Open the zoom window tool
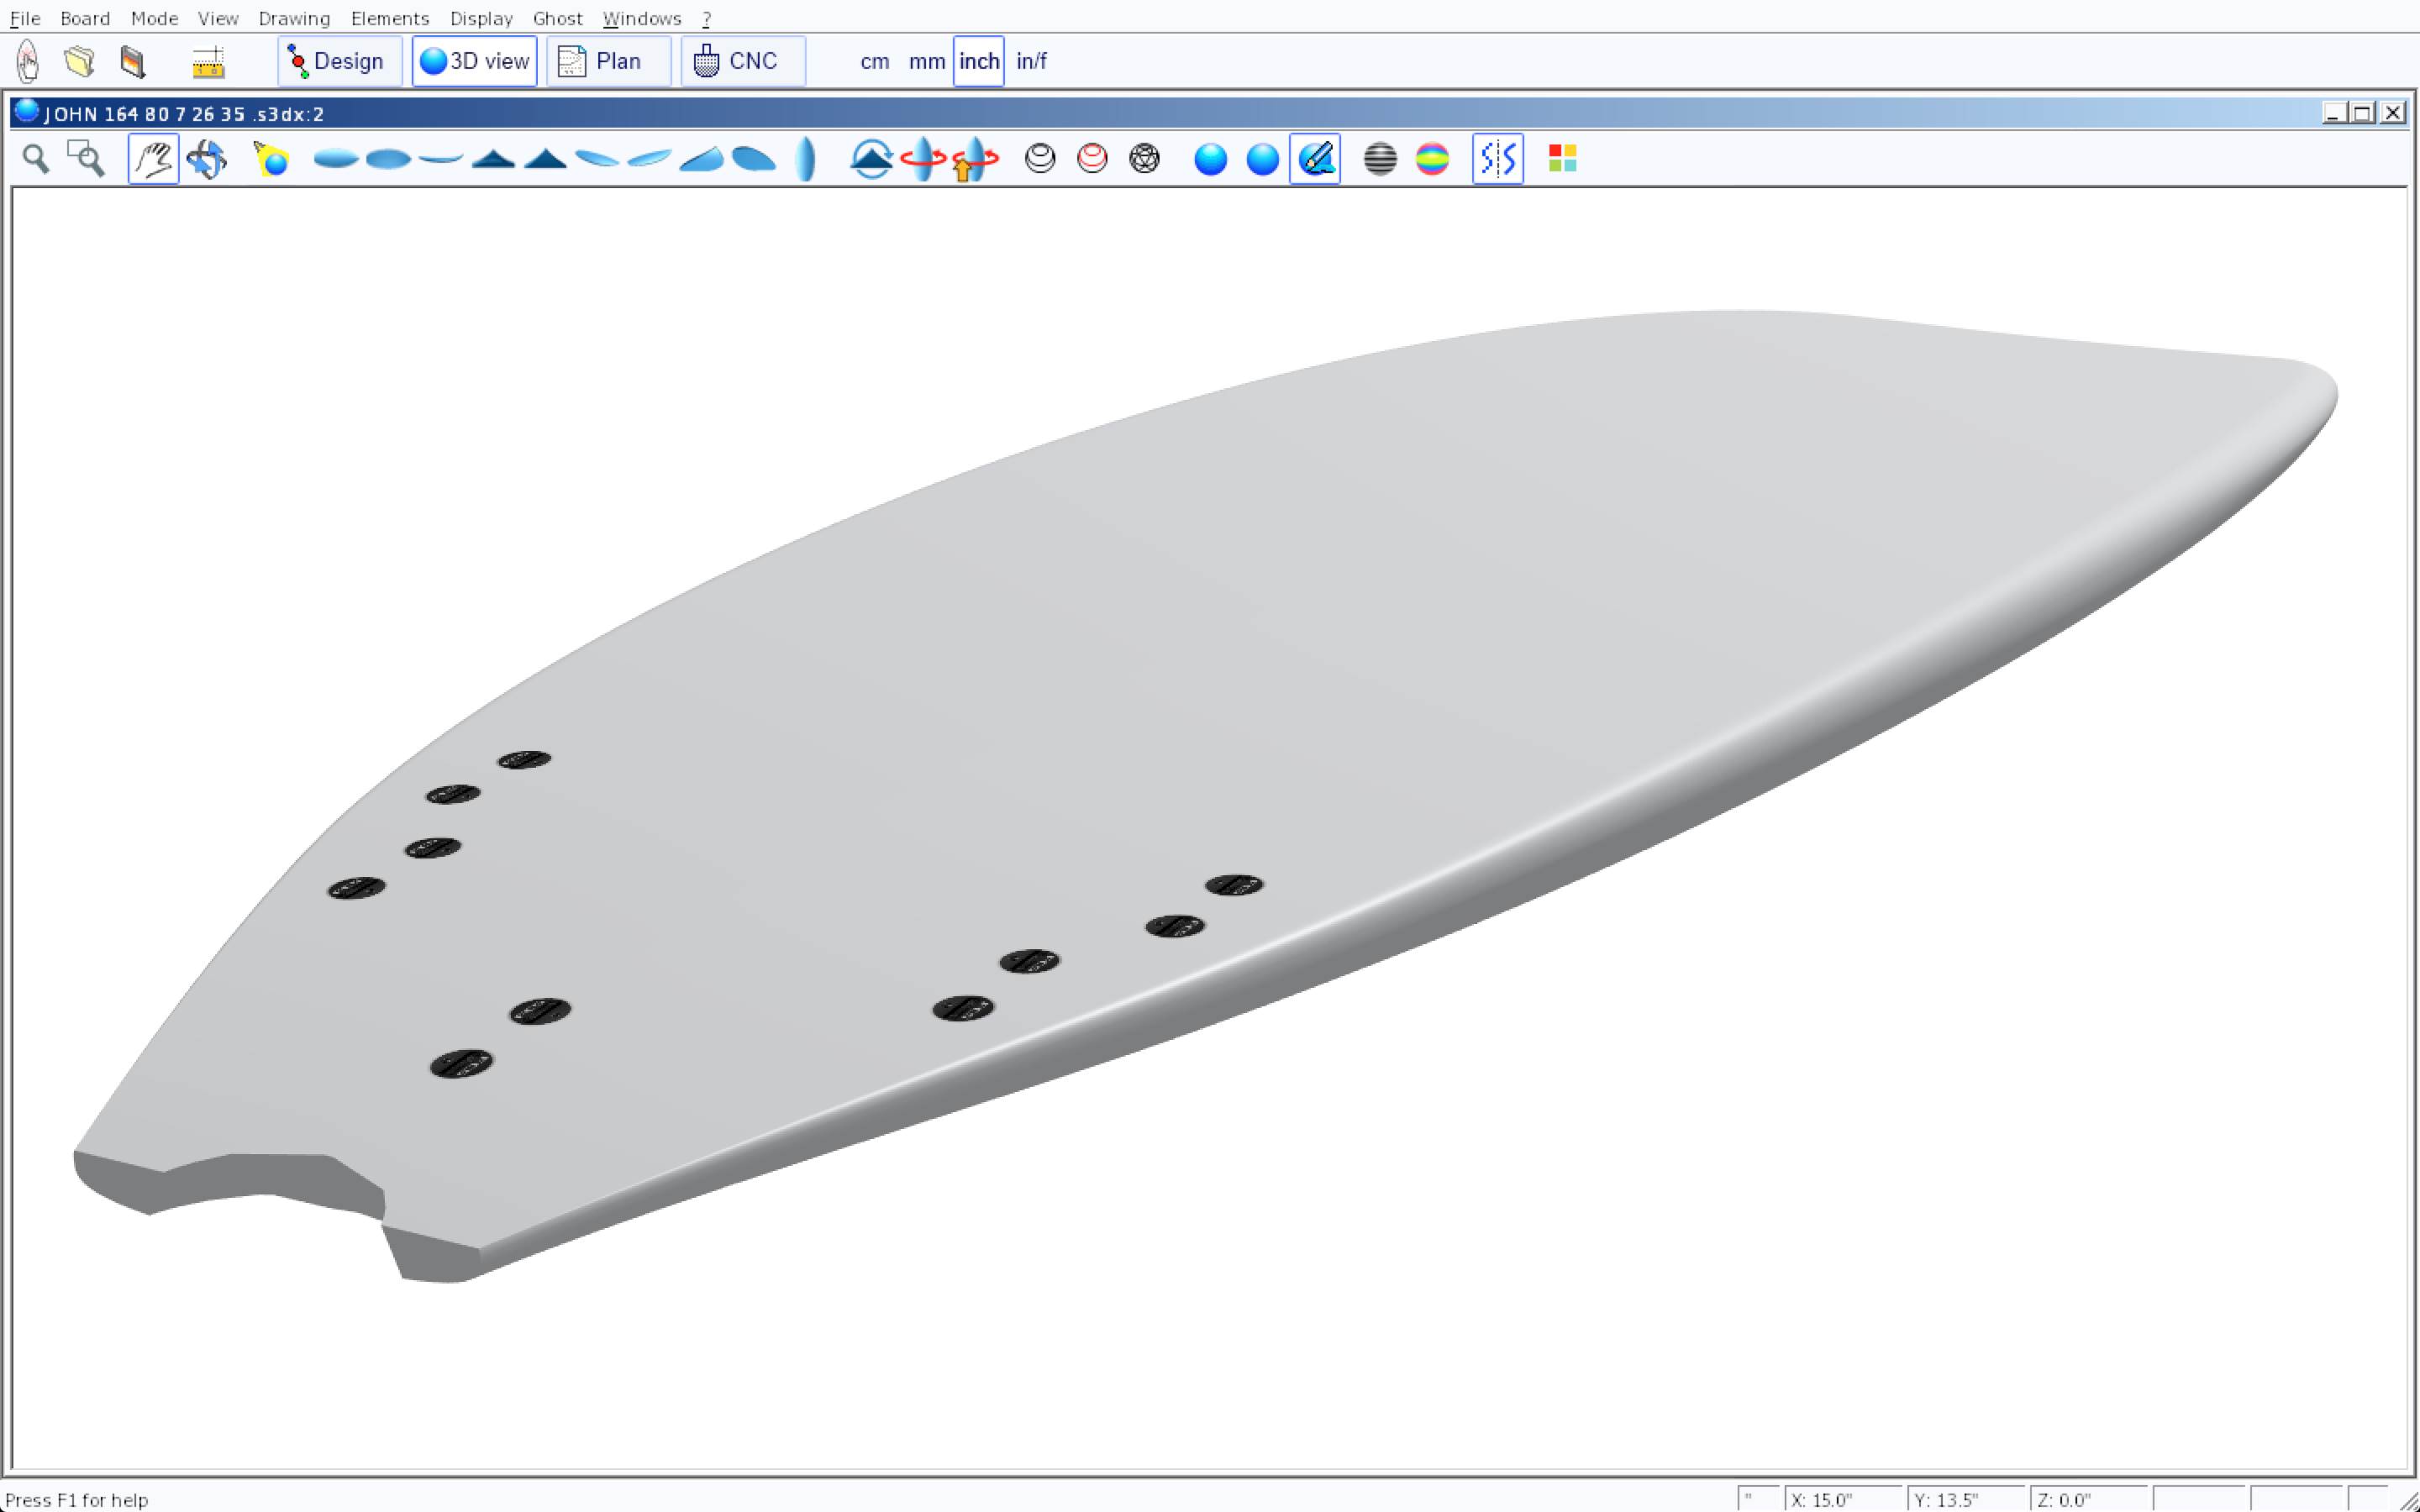Viewport: 2420px width, 1512px height. click(x=86, y=159)
